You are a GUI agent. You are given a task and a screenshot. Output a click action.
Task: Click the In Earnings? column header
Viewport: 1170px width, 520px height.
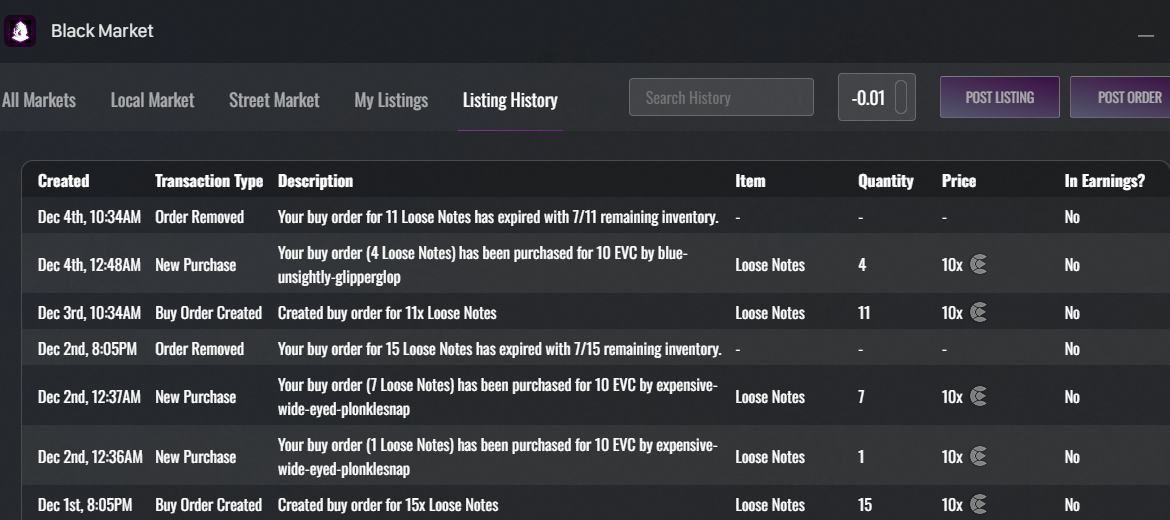1104,181
